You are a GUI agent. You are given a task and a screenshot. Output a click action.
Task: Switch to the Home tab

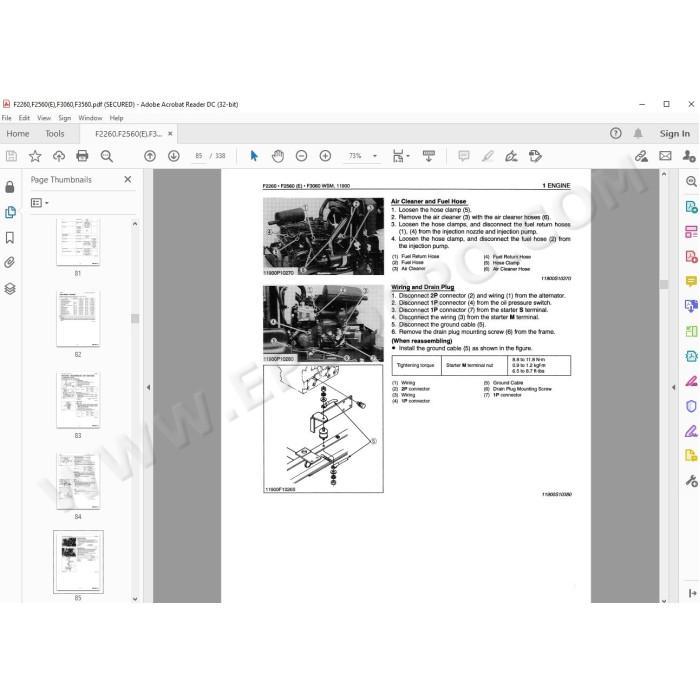click(x=18, y=133)
